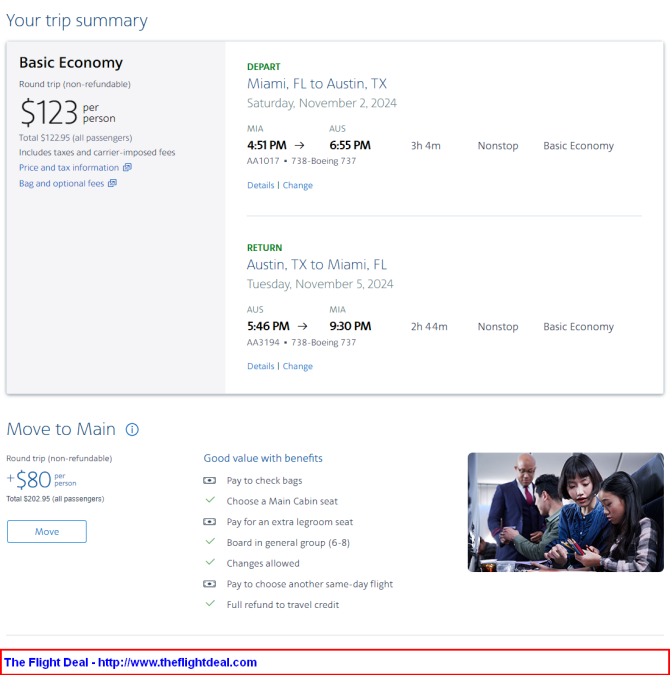Viewport: 670px width, 675px height.
Task: Change the return Austin to Miami flight
Action: click(x=298, y=366)
